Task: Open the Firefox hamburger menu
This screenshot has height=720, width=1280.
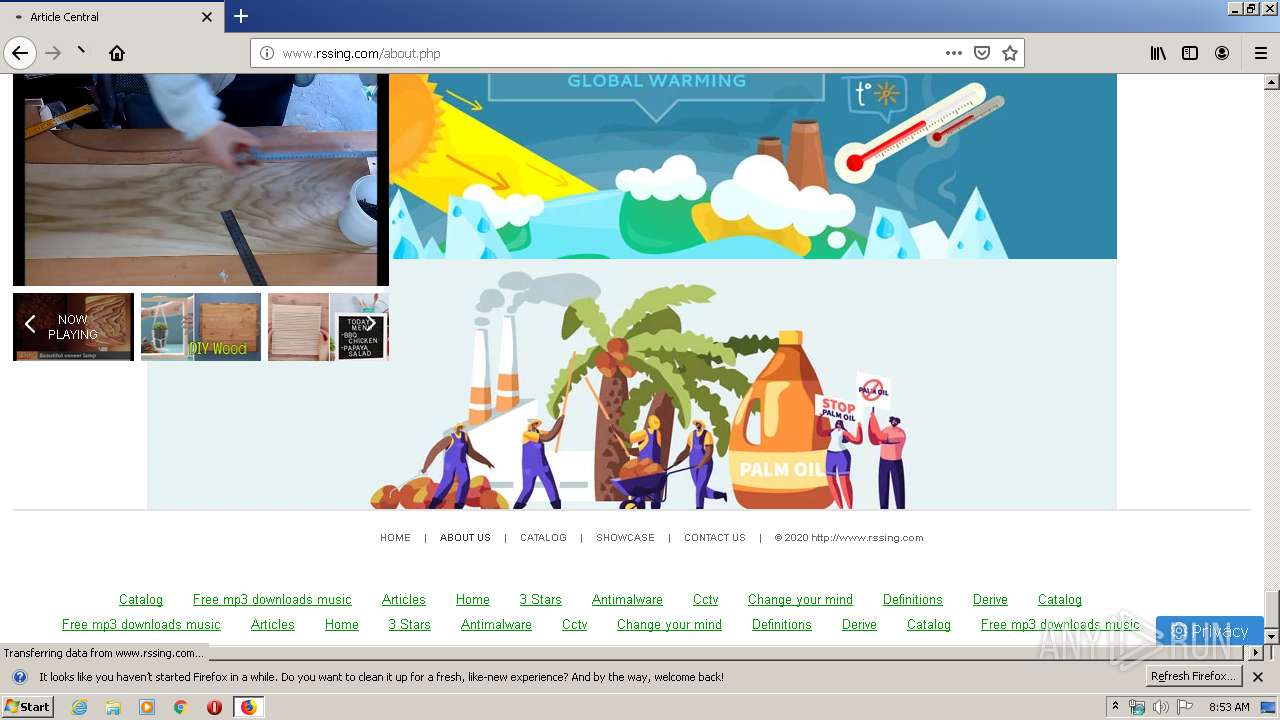Action: pyautogui.click(x=1261, y=53)
